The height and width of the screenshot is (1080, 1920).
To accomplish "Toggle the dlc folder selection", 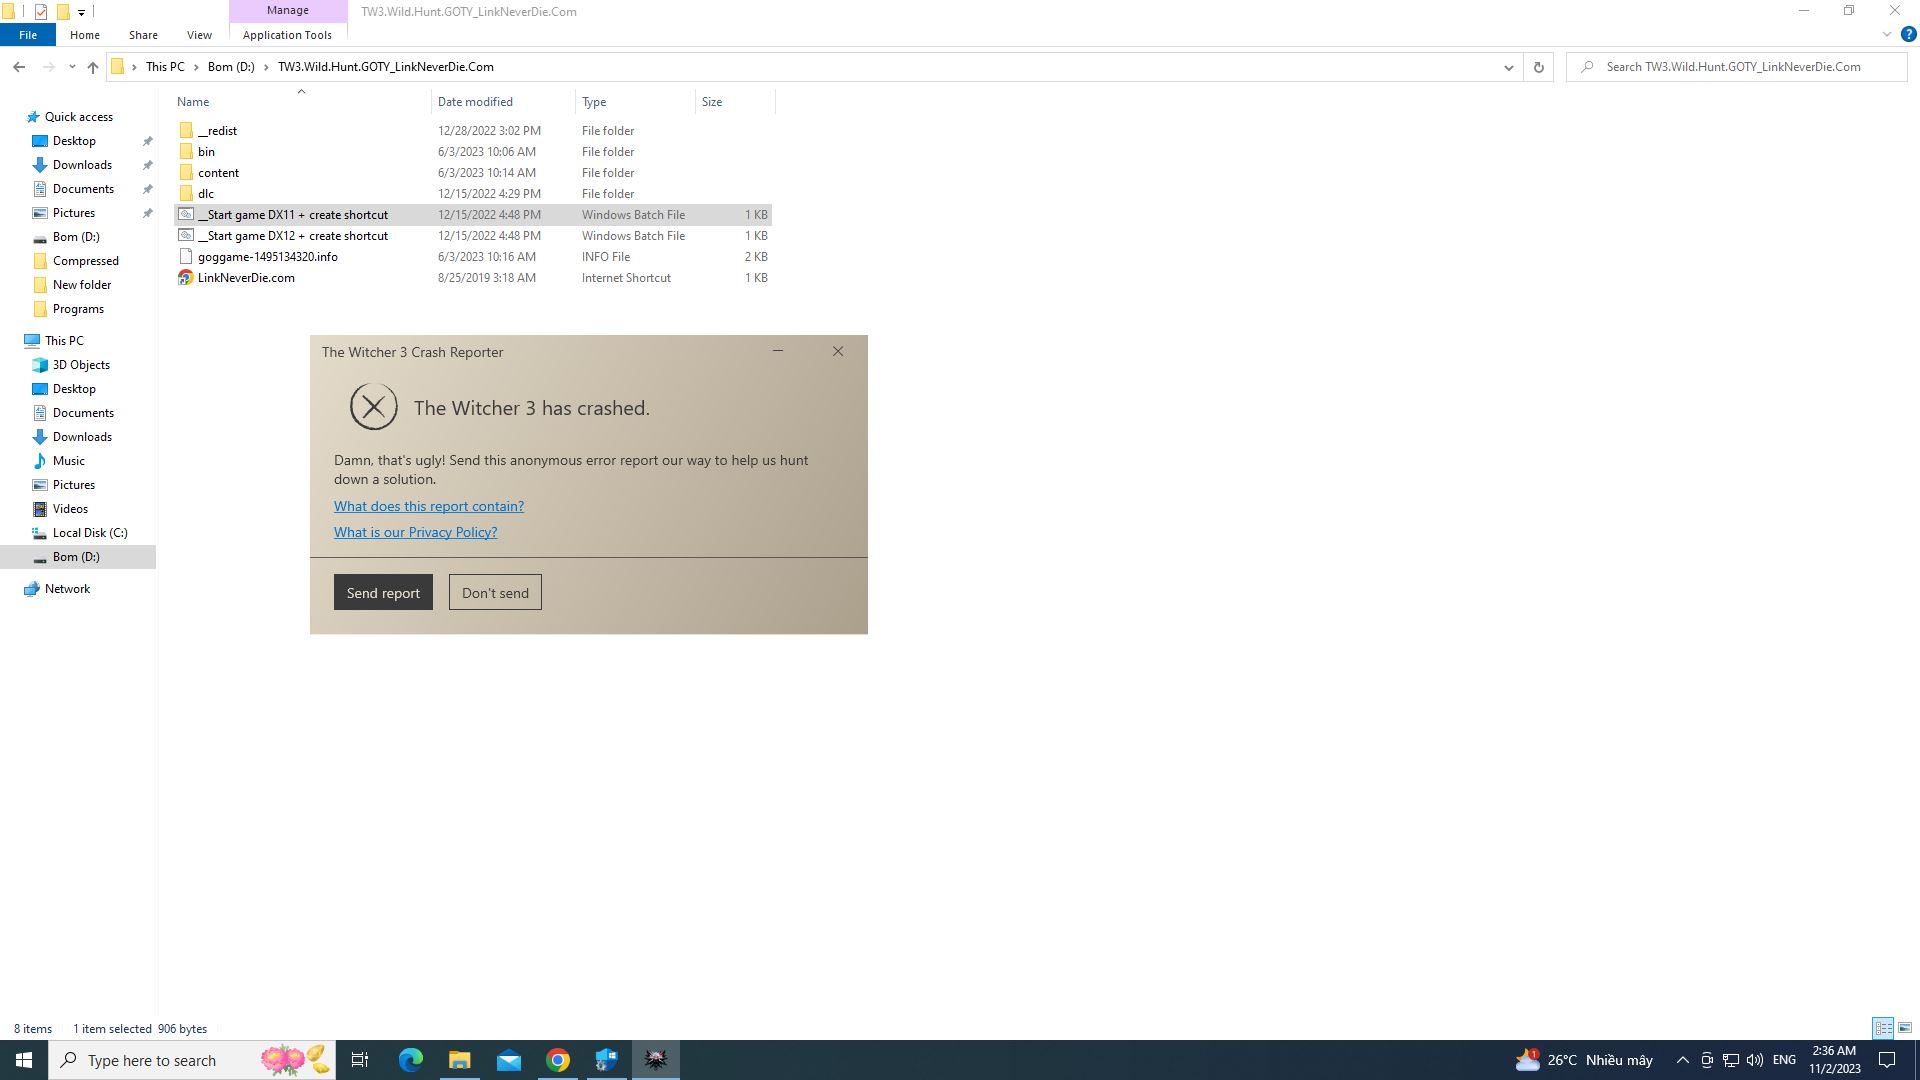I will coord(207,193).
